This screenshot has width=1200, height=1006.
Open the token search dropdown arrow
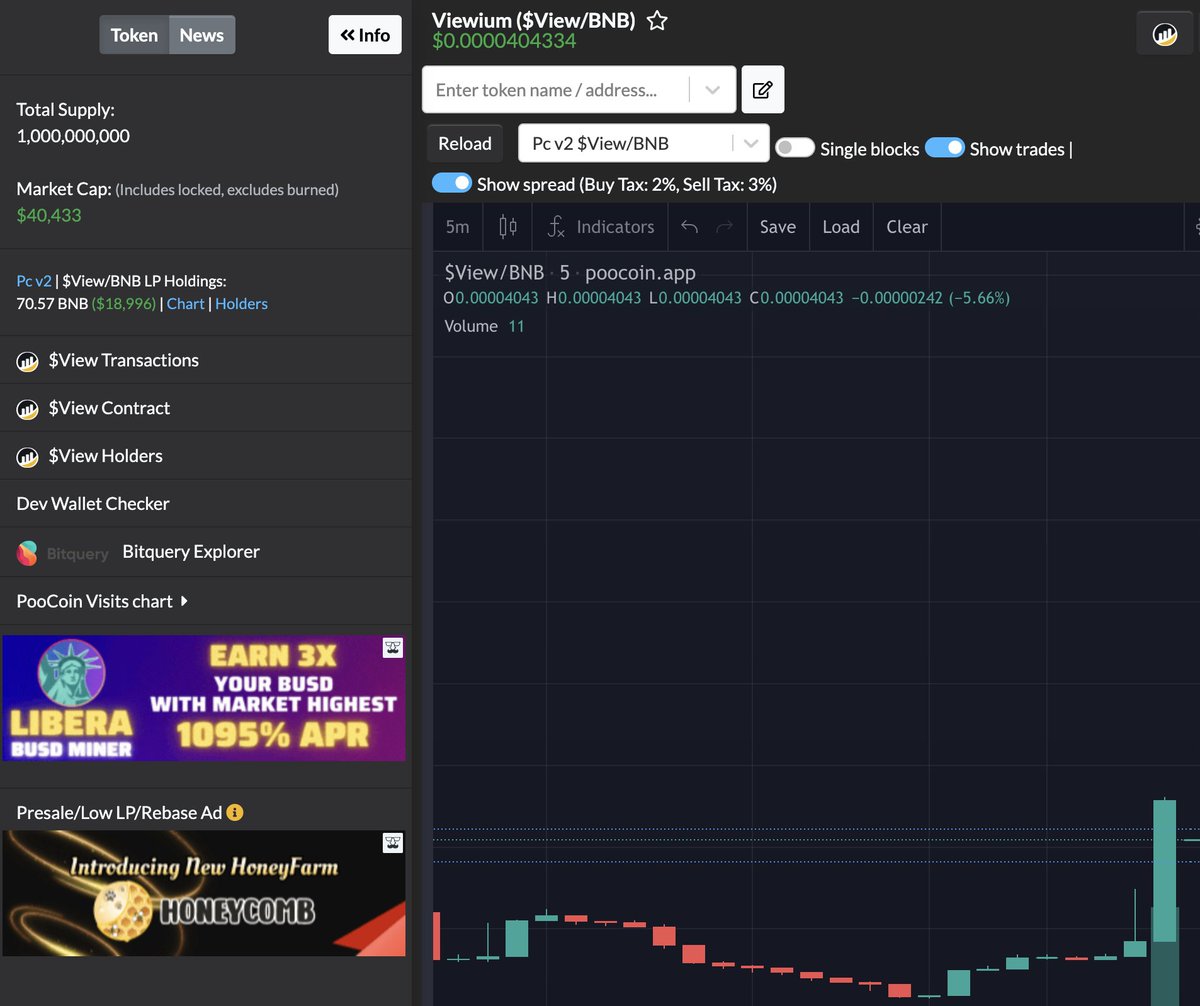[x=712, y=90]
